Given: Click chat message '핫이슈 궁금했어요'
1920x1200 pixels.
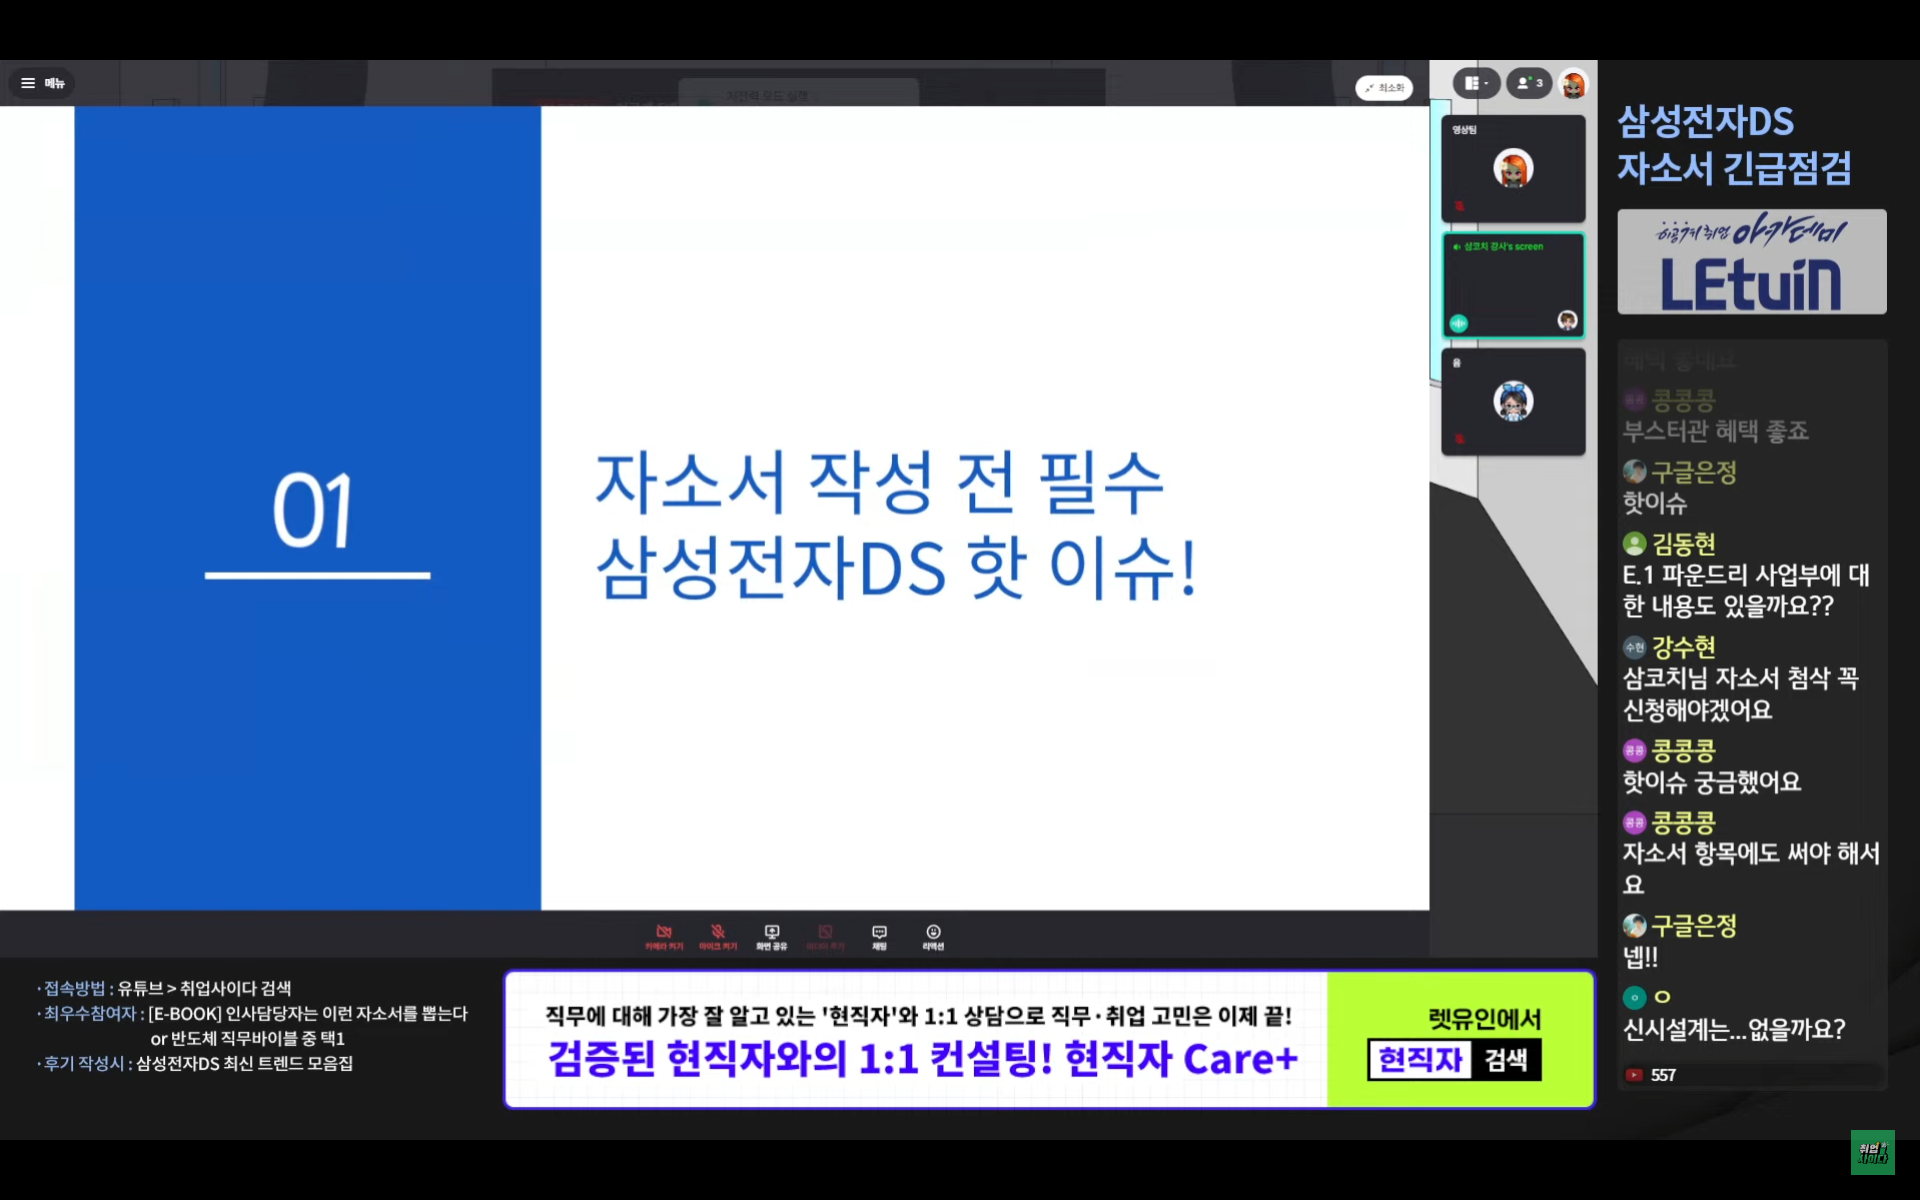Looking at the screenshot, I should point(1712,782).
